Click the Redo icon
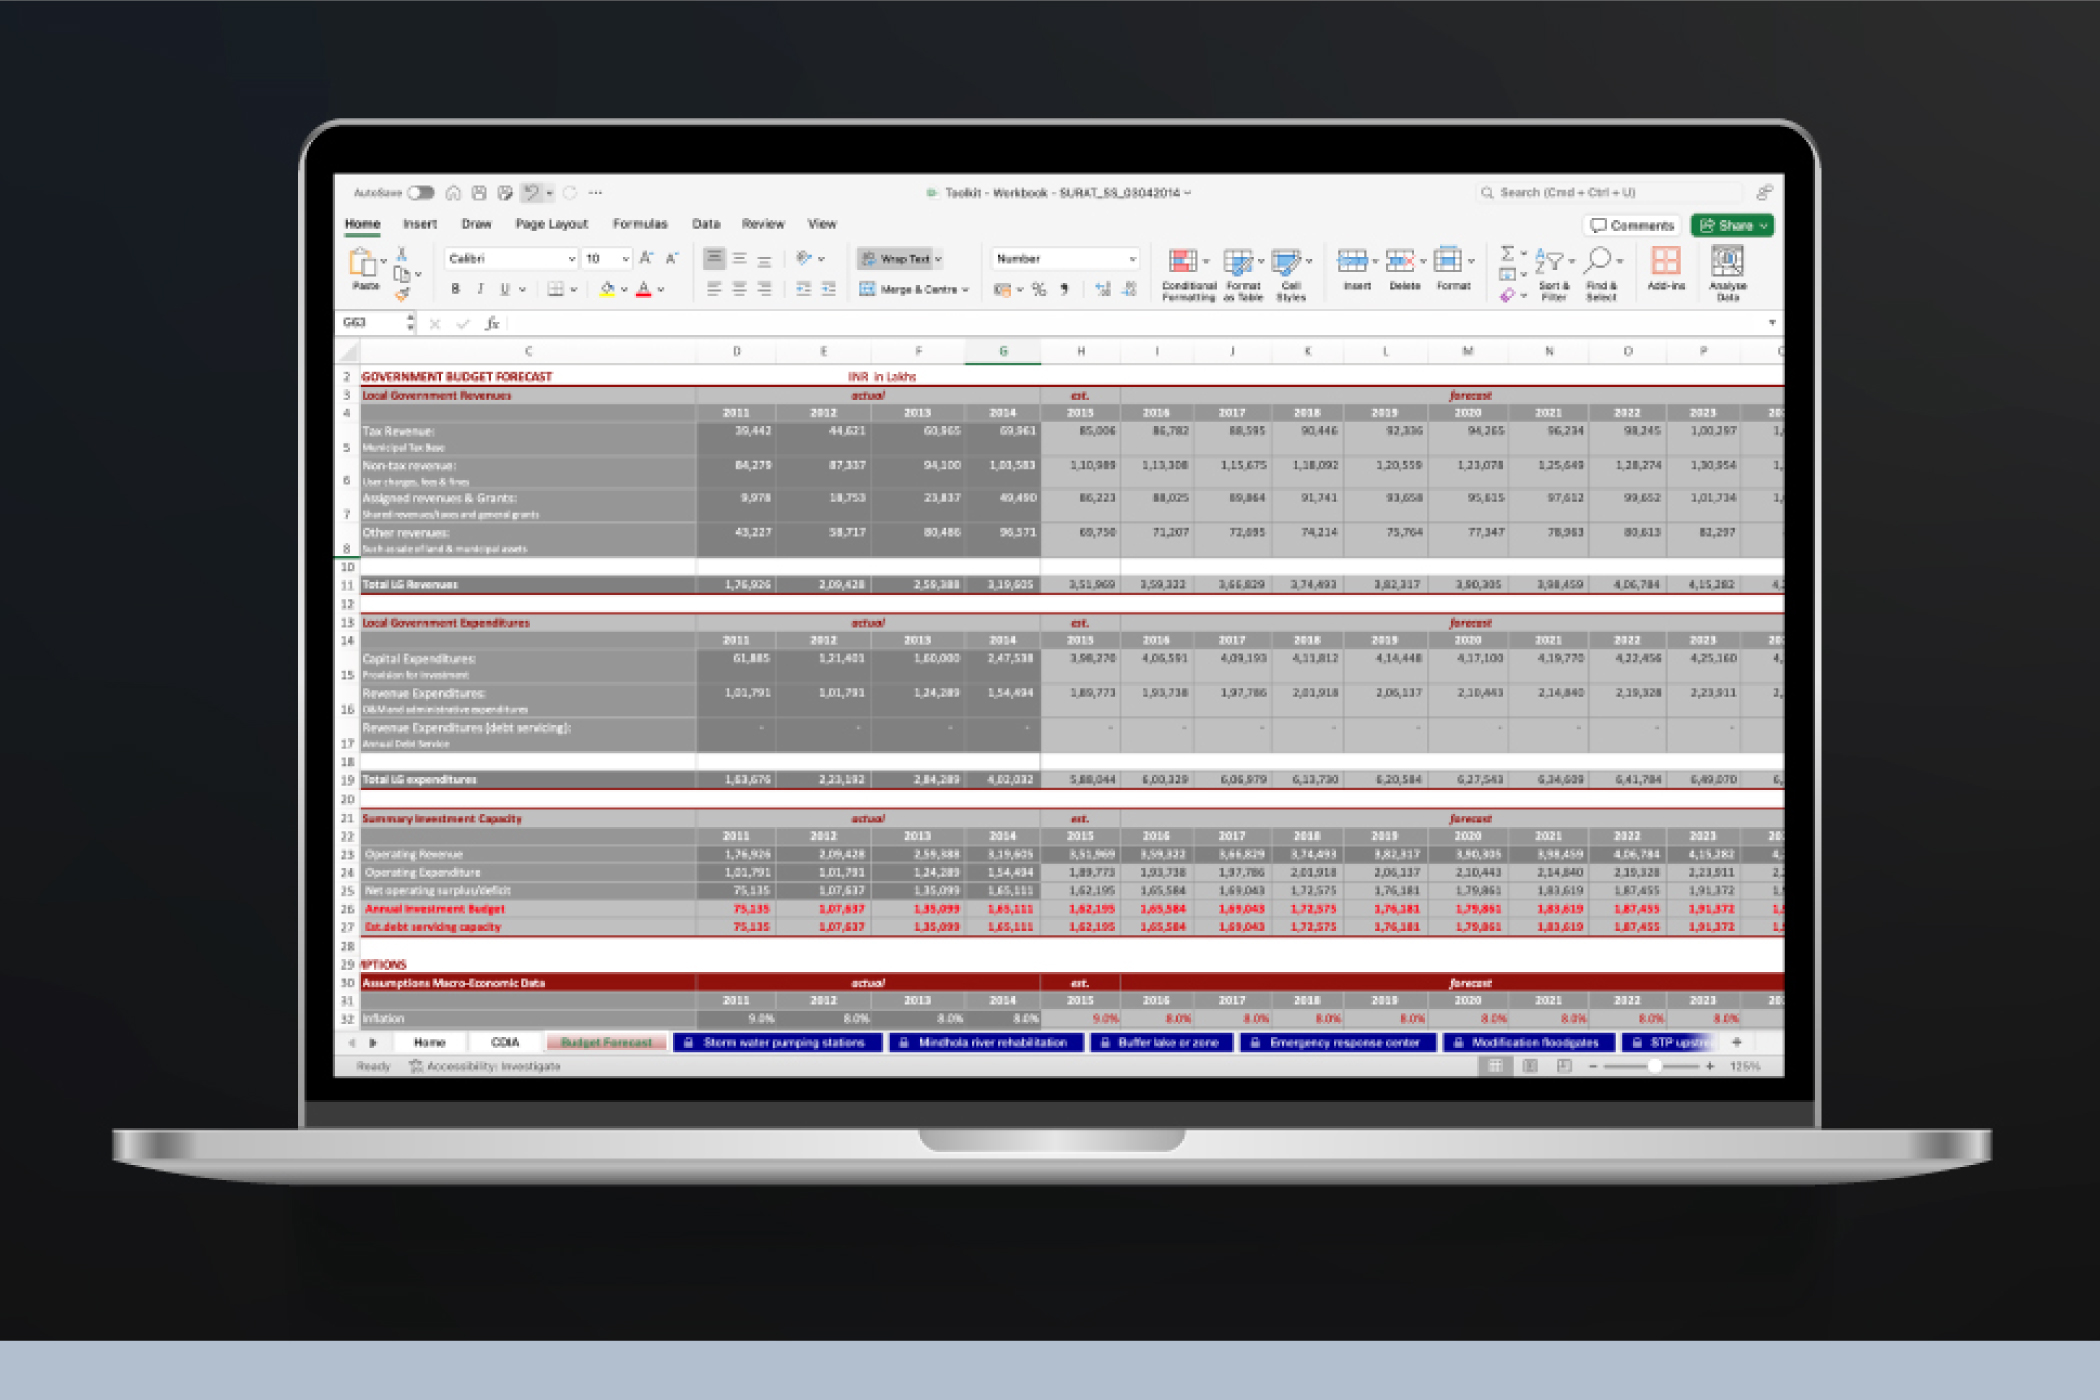The height and width of the screenshot is (1400, 2100). click(570, 192)
